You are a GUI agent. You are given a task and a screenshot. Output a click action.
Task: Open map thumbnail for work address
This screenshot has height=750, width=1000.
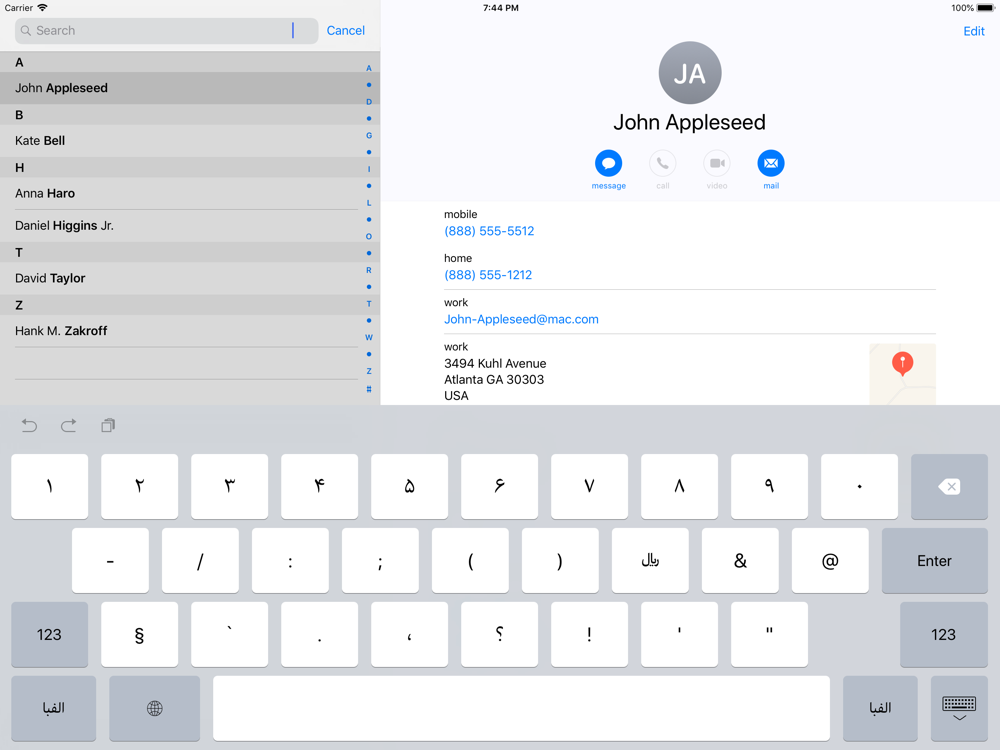(x=902, y=374)
